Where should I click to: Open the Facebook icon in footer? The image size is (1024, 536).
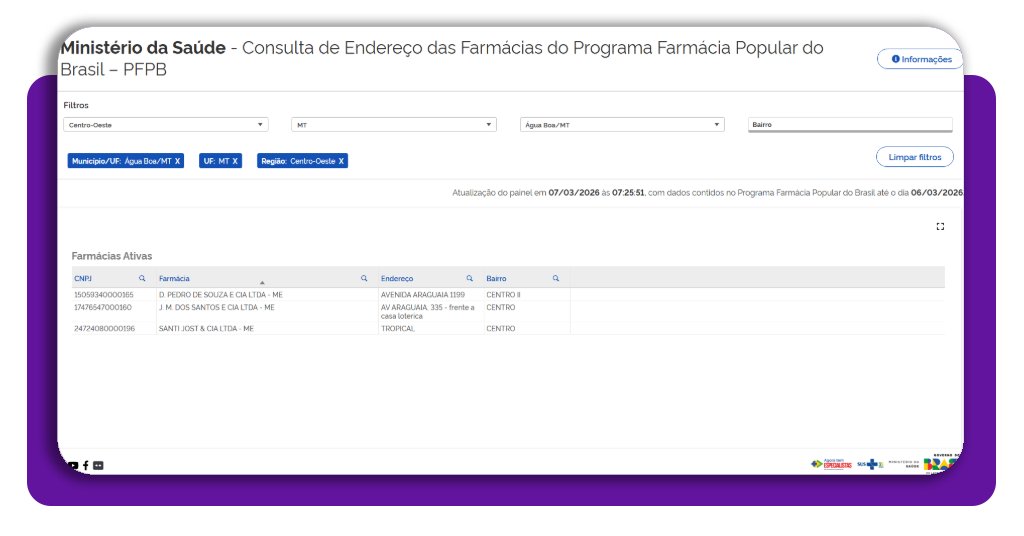point(86,465)
